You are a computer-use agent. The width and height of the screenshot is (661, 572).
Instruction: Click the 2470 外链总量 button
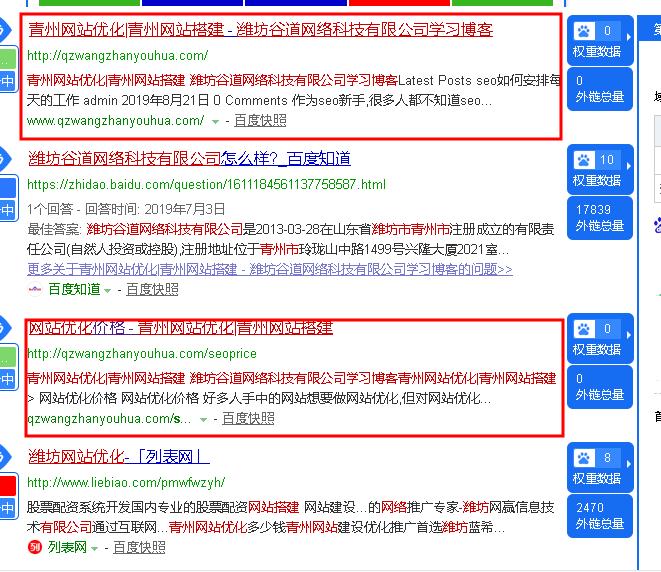600,516
